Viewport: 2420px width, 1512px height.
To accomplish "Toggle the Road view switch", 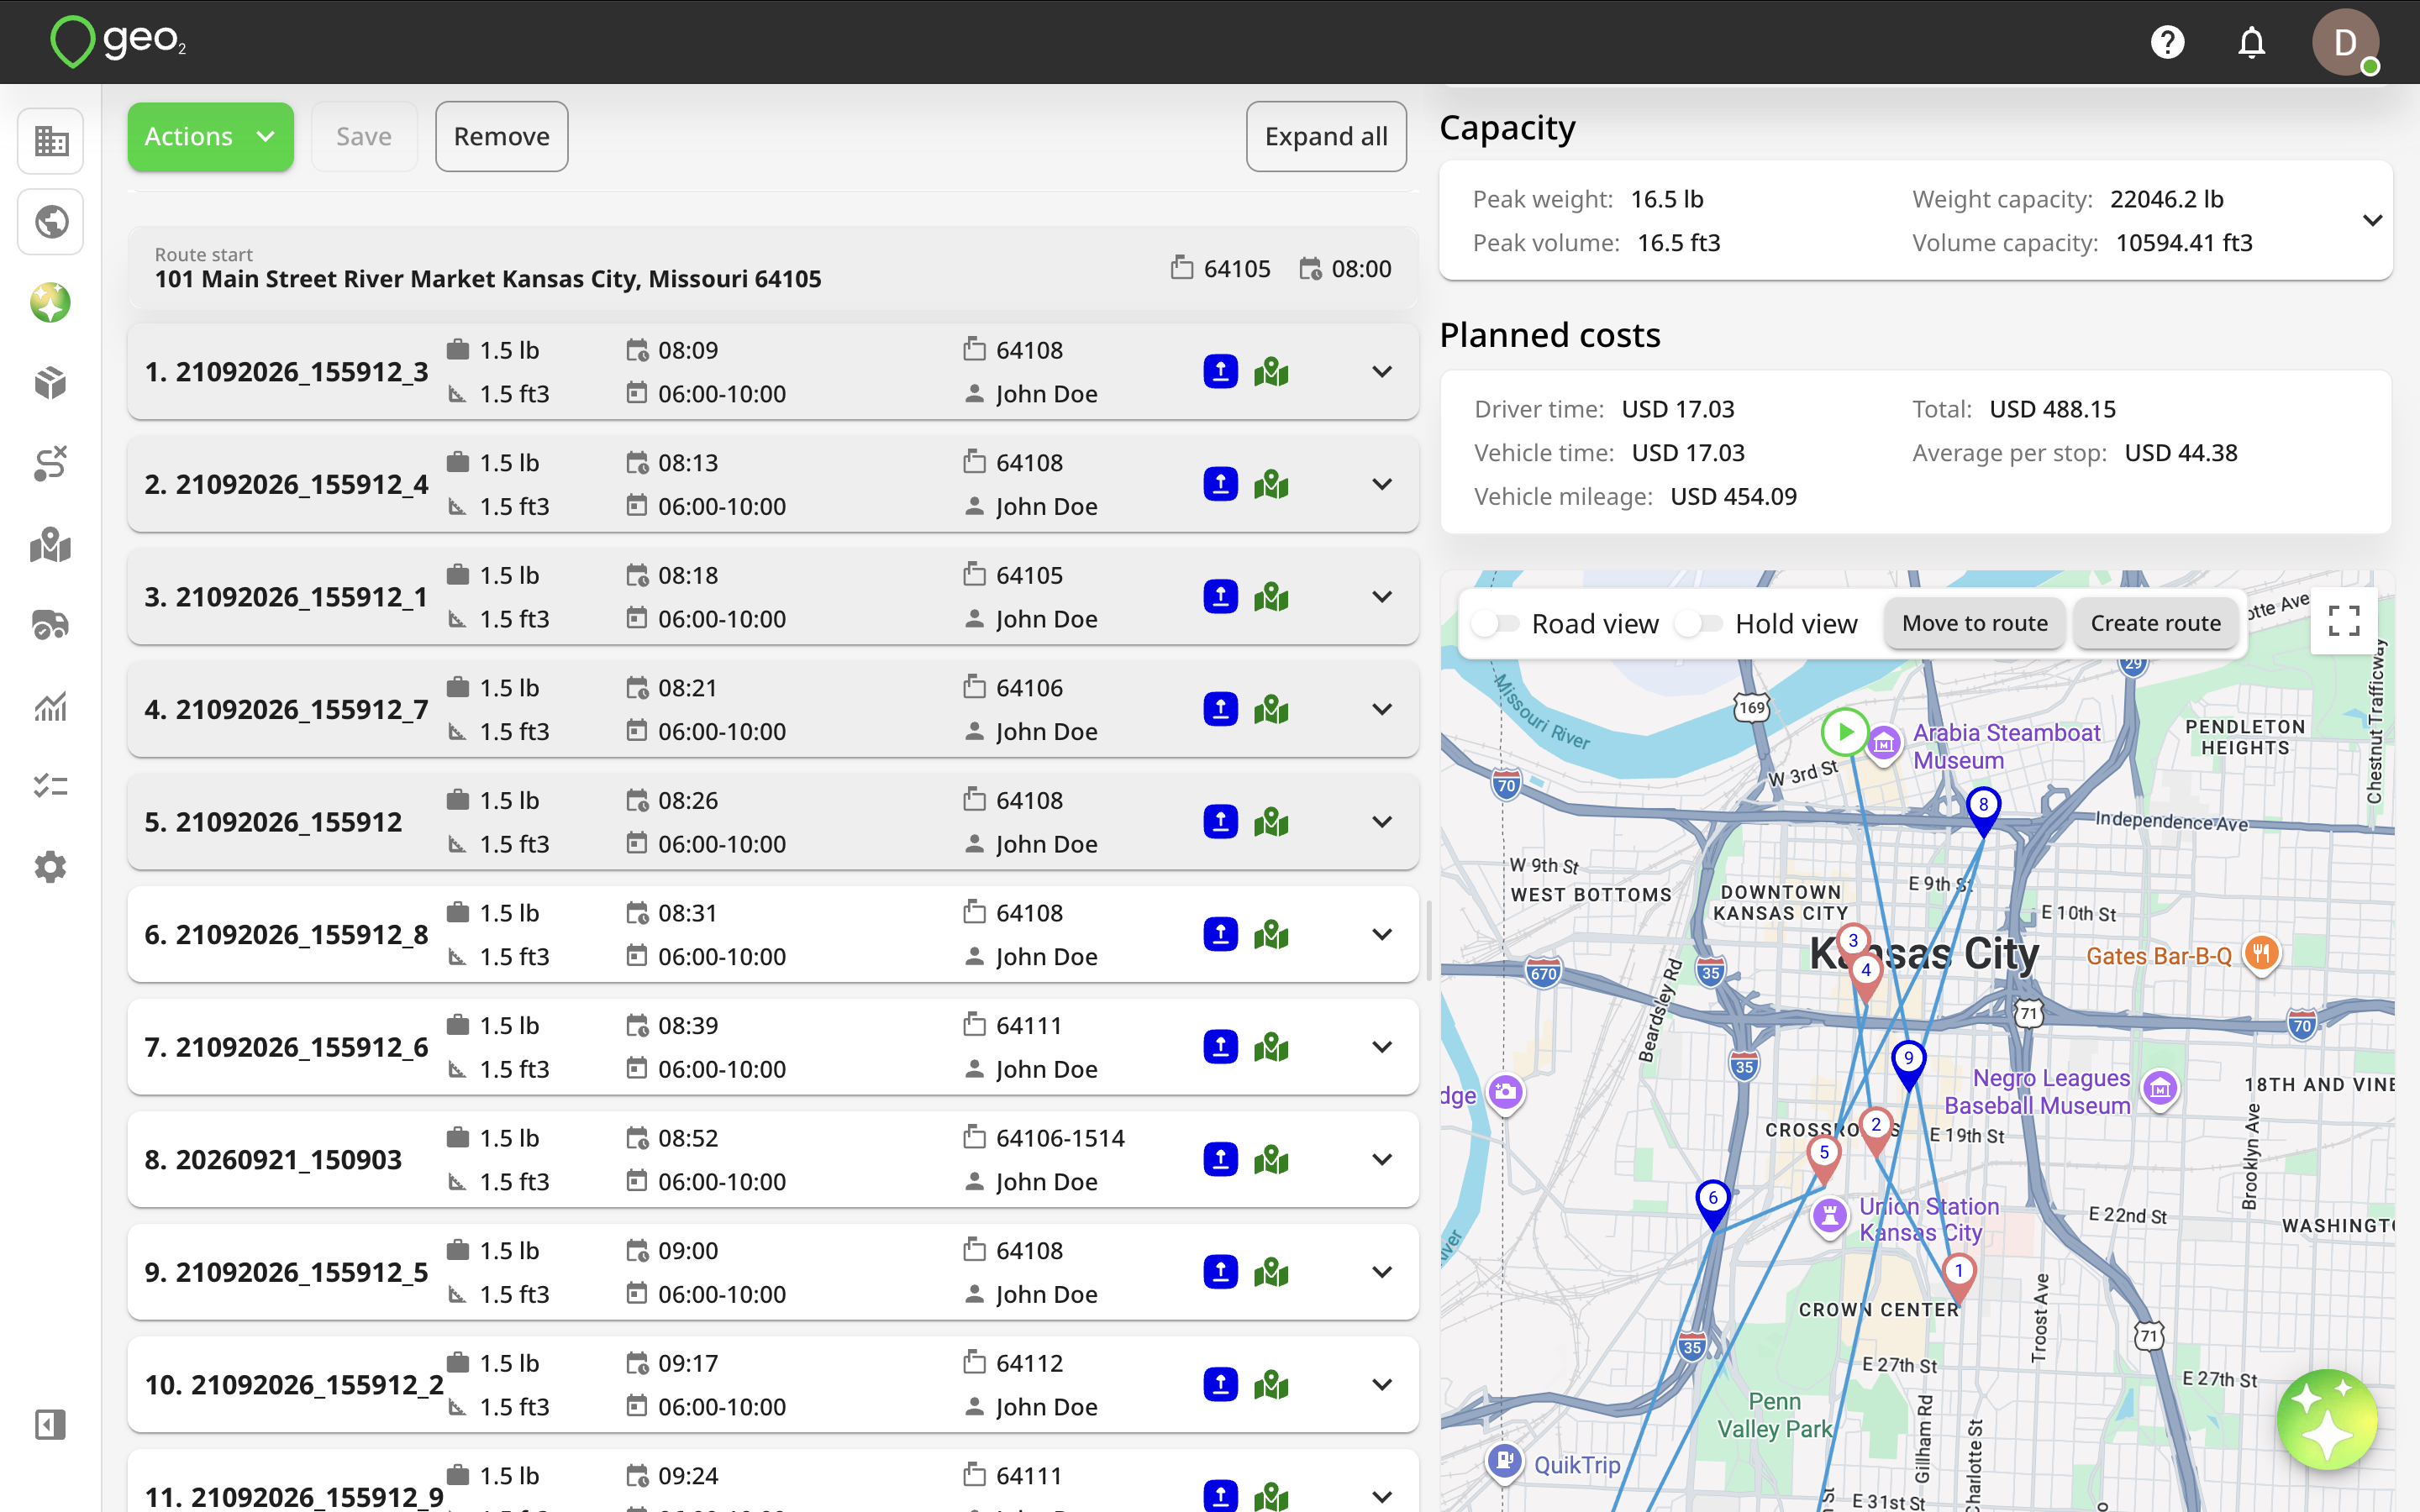I will (1494, 624).
